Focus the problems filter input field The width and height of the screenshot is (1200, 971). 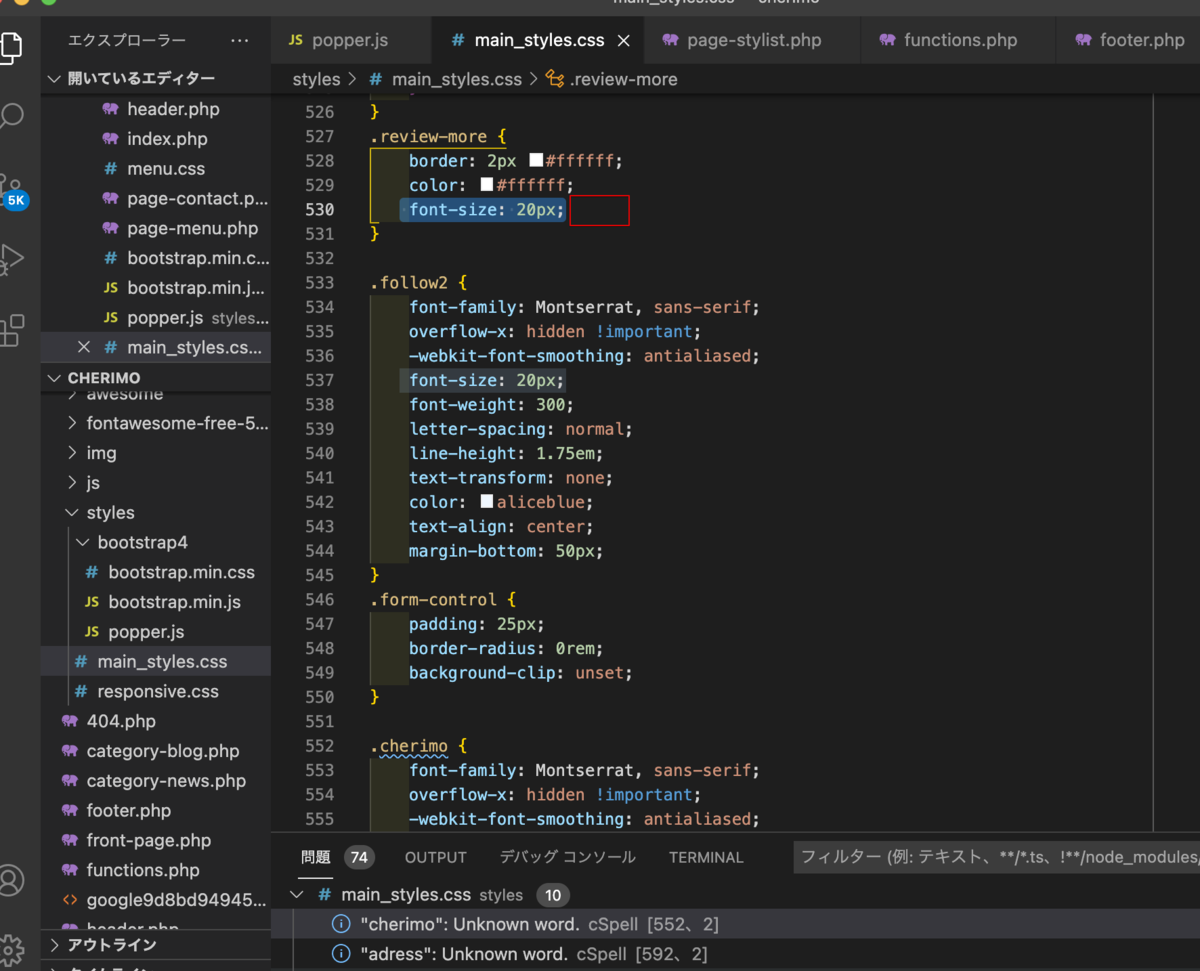pos(997,857)
